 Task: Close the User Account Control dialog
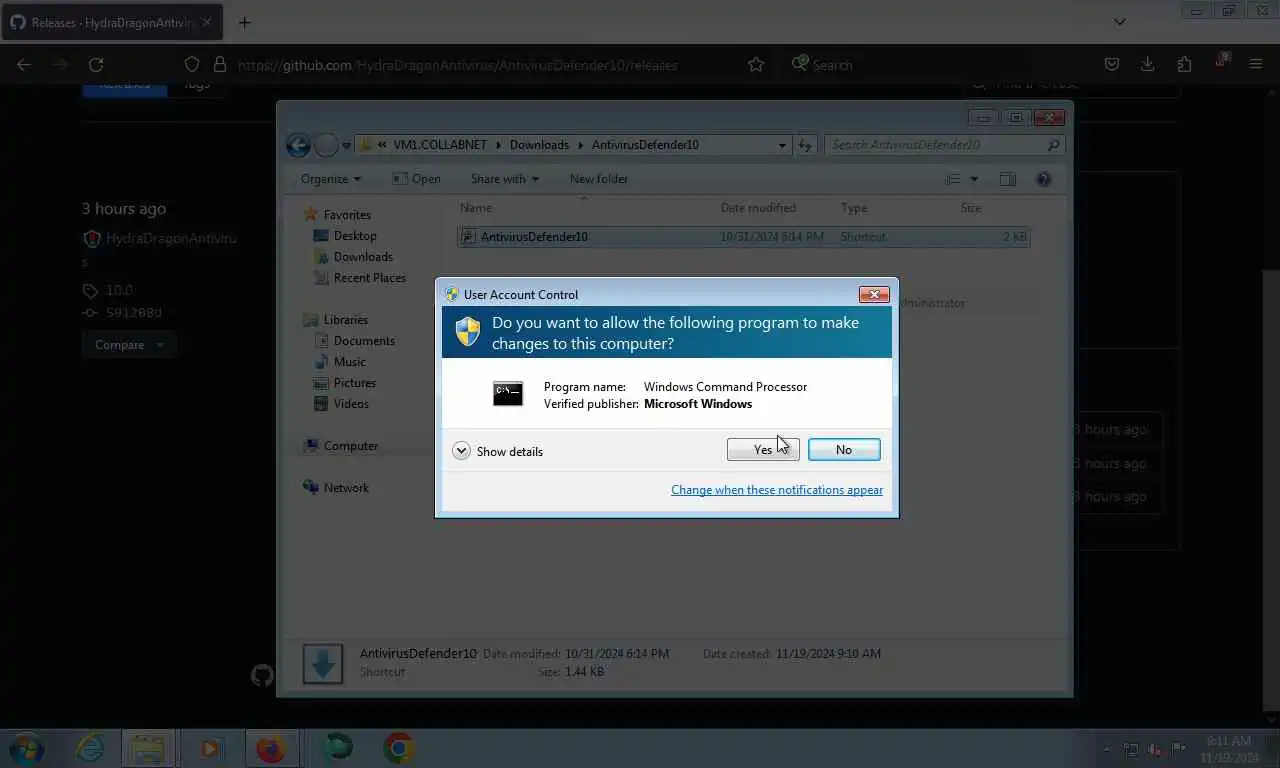874,294
